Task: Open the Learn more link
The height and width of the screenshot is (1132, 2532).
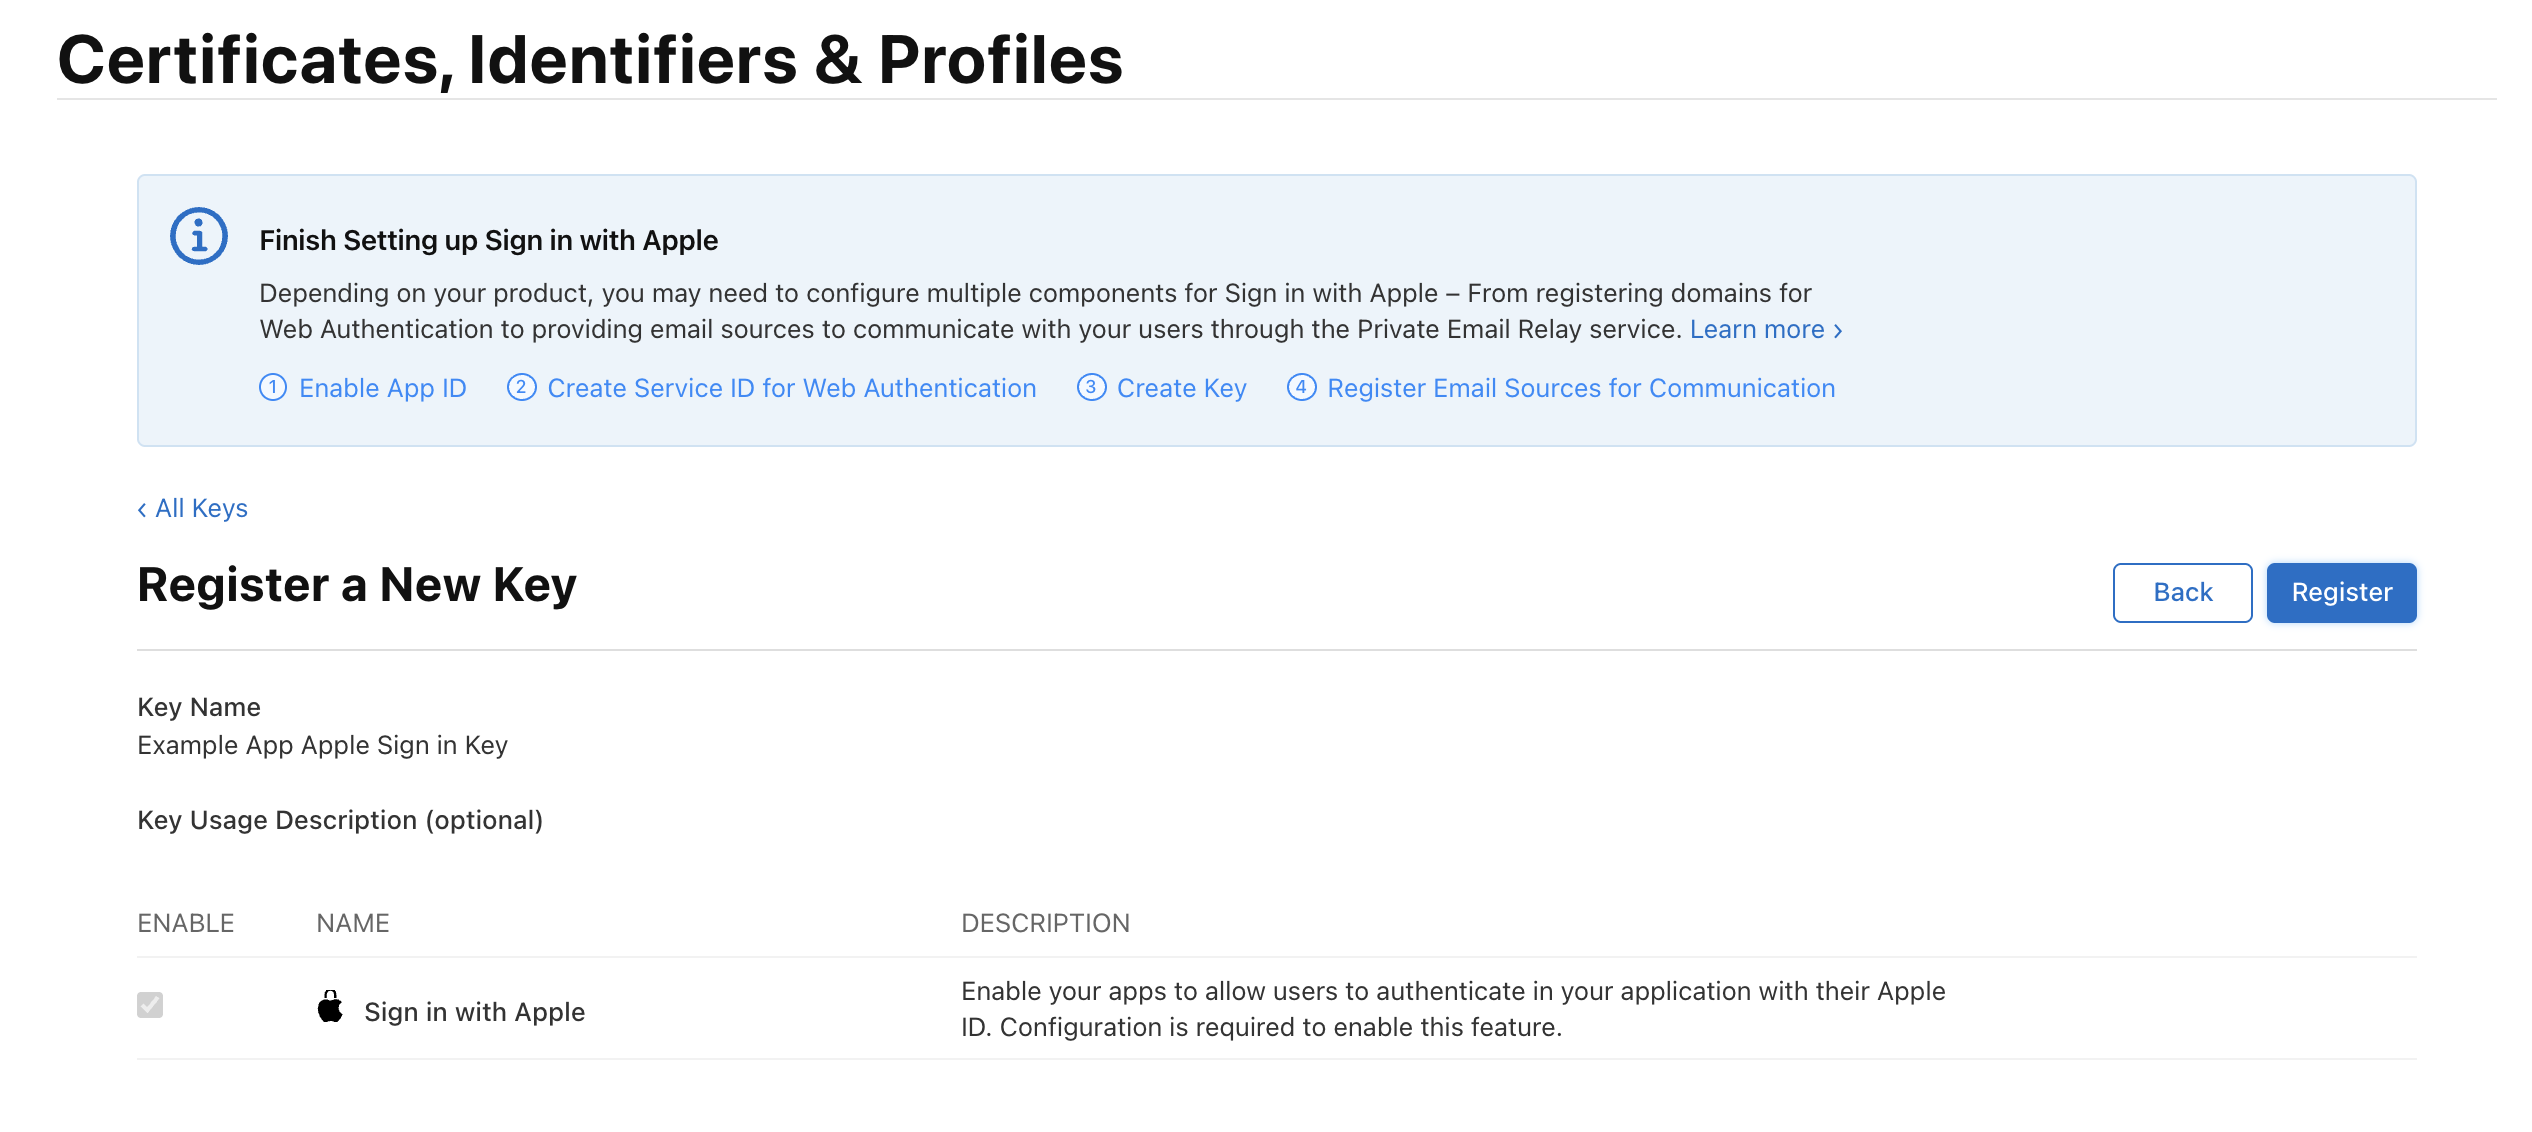Action: 1757,329
